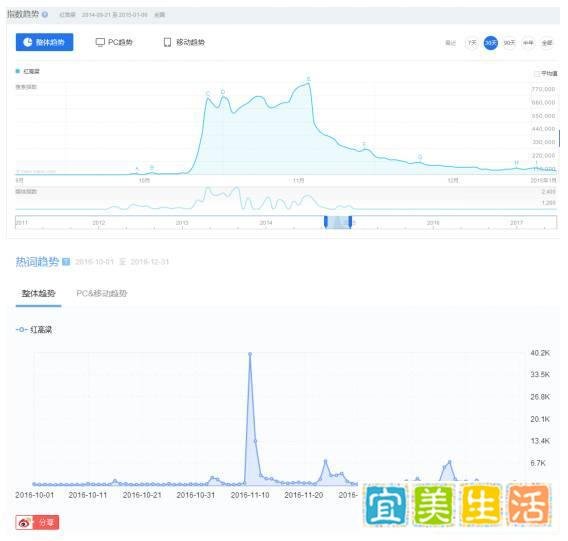
Task: Click the 2016-10-21 axis date label
Action: (142, 495)
